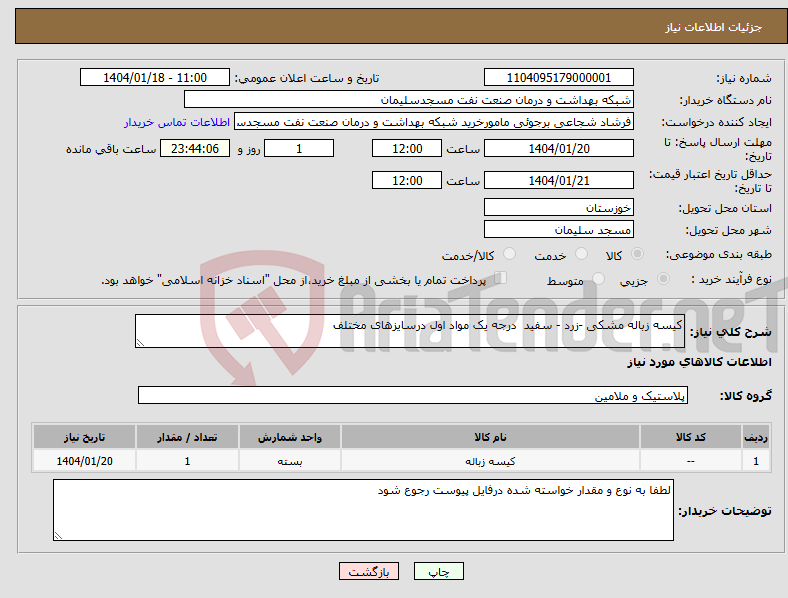Click the general description textarea کیسه زباله
This screenshot has width=788, height=598.
pos(410,331)
